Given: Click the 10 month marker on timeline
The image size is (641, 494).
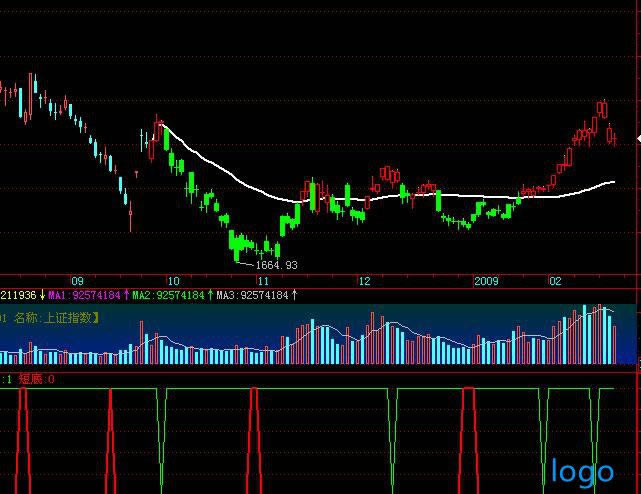Looking at the screenshot, I should 173,282.
